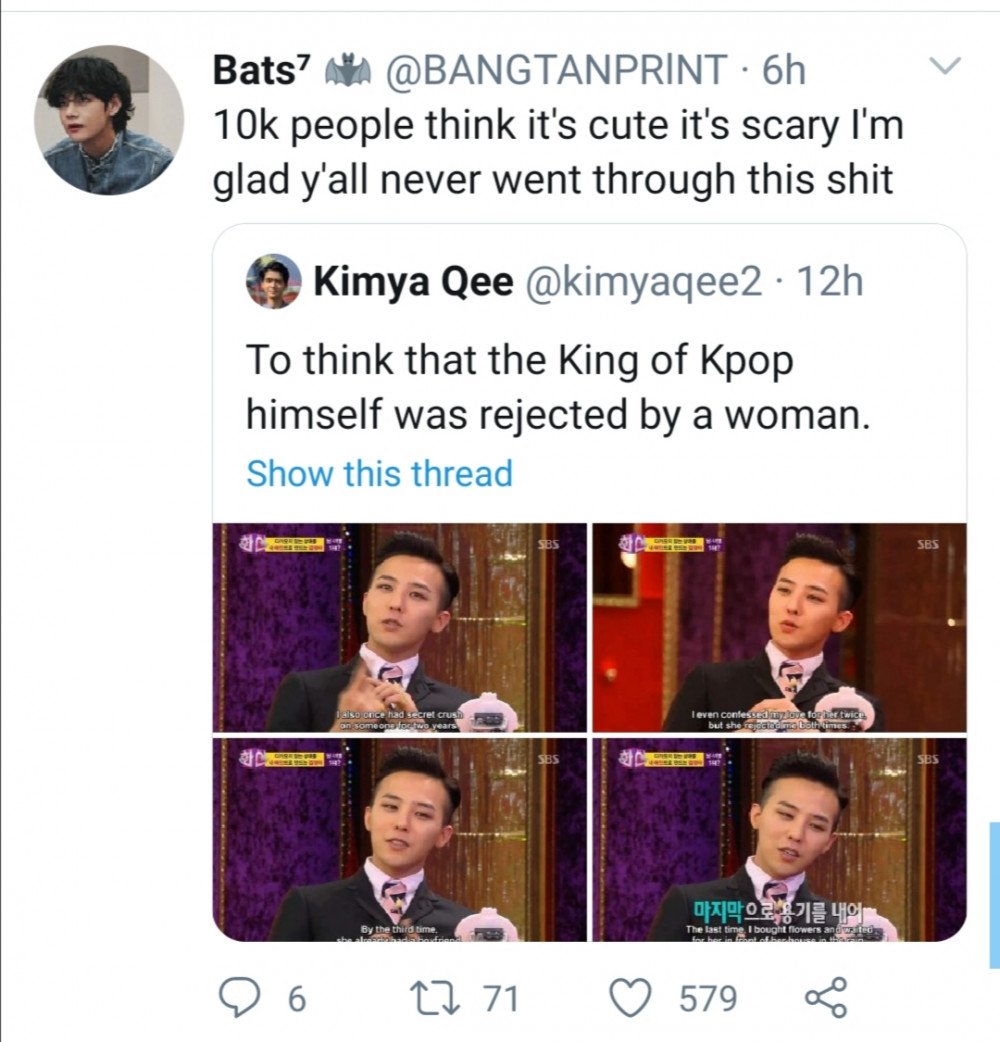Click the bat emoji next to Bats name
1000x1042 pixels.
[x=347, y=70]
